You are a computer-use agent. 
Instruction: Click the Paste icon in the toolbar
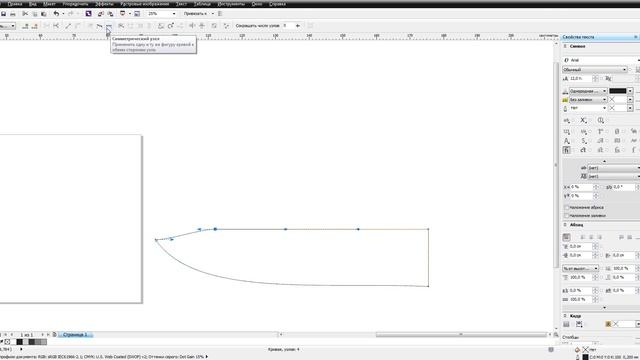tap(44, 14)
